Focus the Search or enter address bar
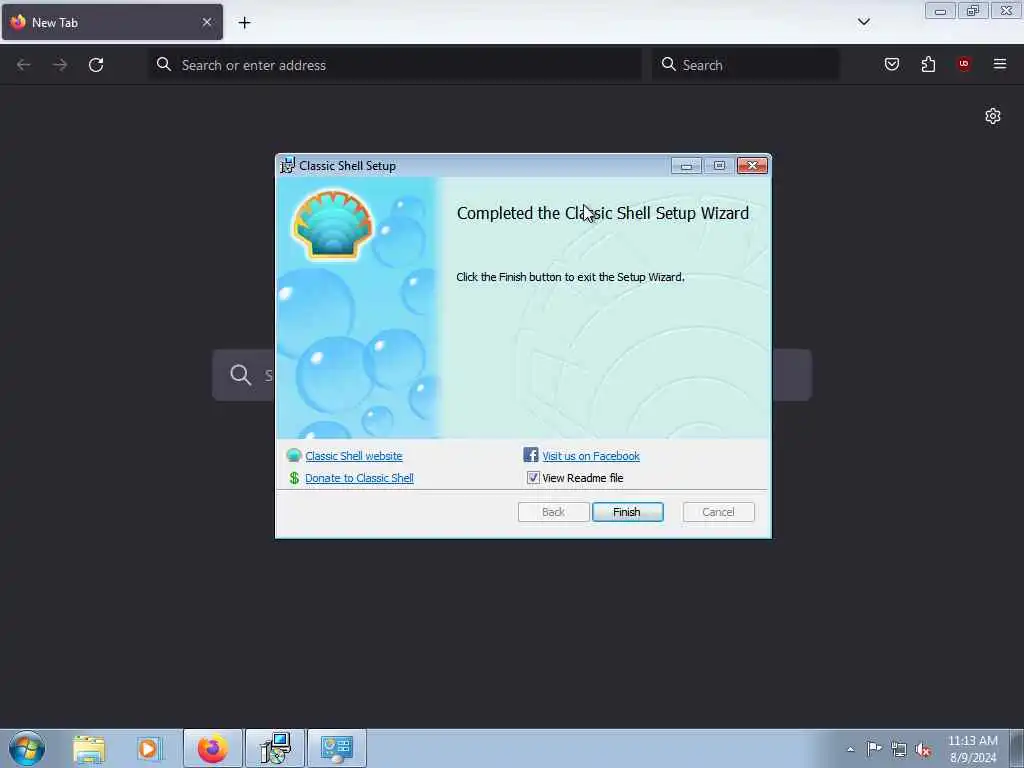 coord(395,65)
